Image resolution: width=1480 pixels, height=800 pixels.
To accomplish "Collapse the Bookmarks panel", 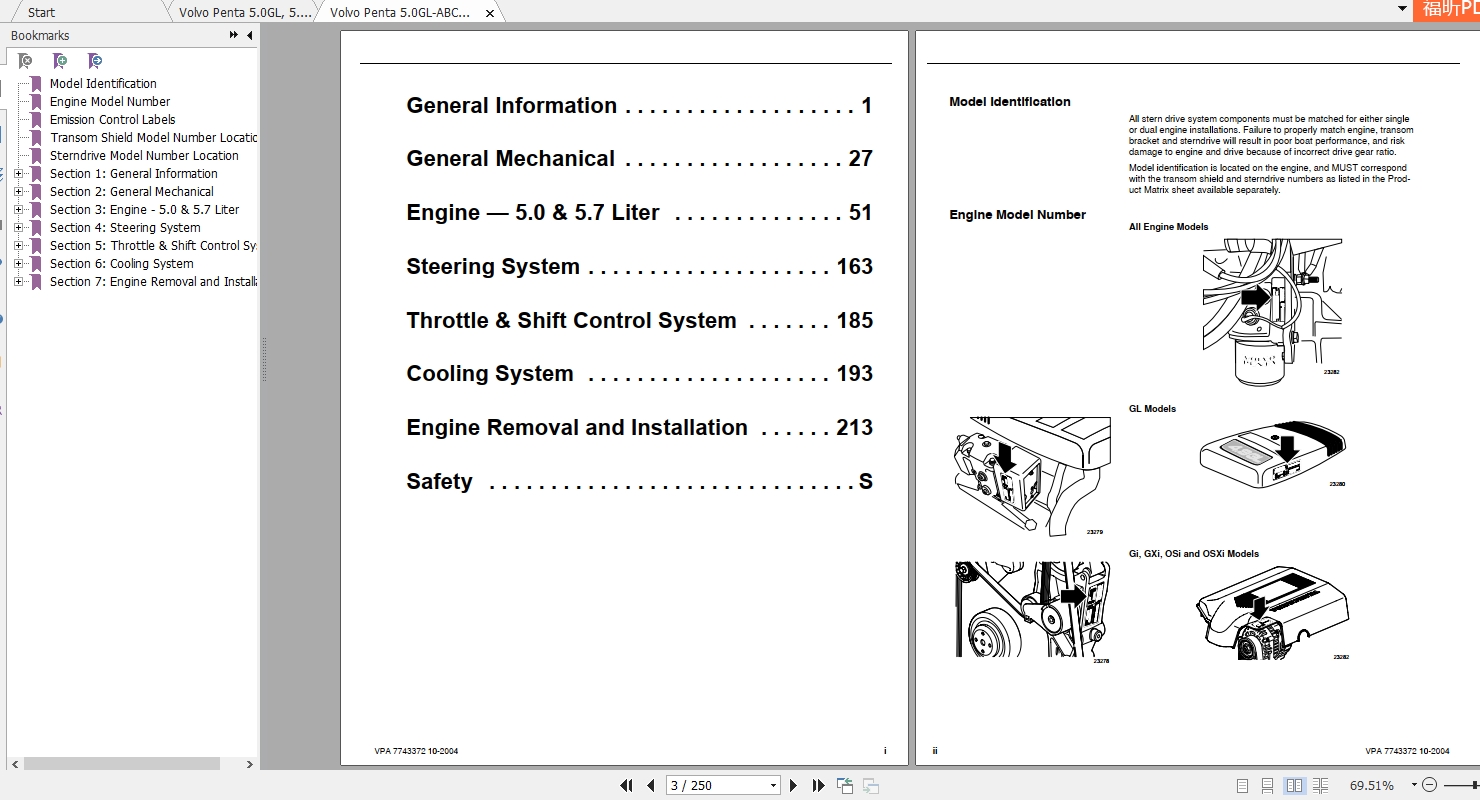I will pos(249,35).
